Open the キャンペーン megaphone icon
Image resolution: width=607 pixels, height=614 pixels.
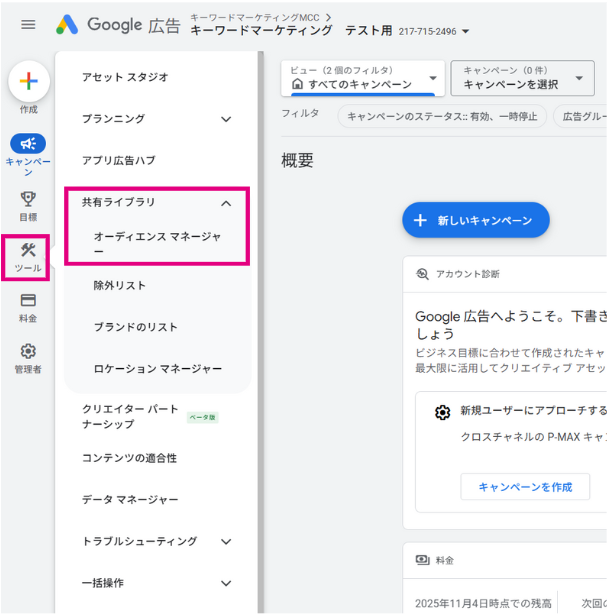(x=28, y=144)
